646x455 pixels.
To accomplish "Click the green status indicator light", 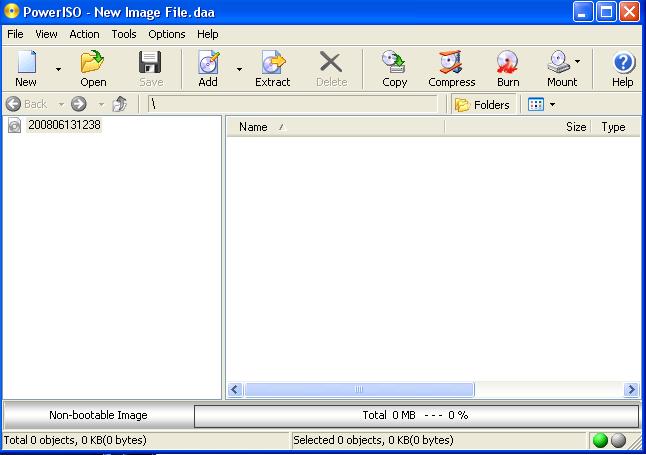I will coord(600,440).
